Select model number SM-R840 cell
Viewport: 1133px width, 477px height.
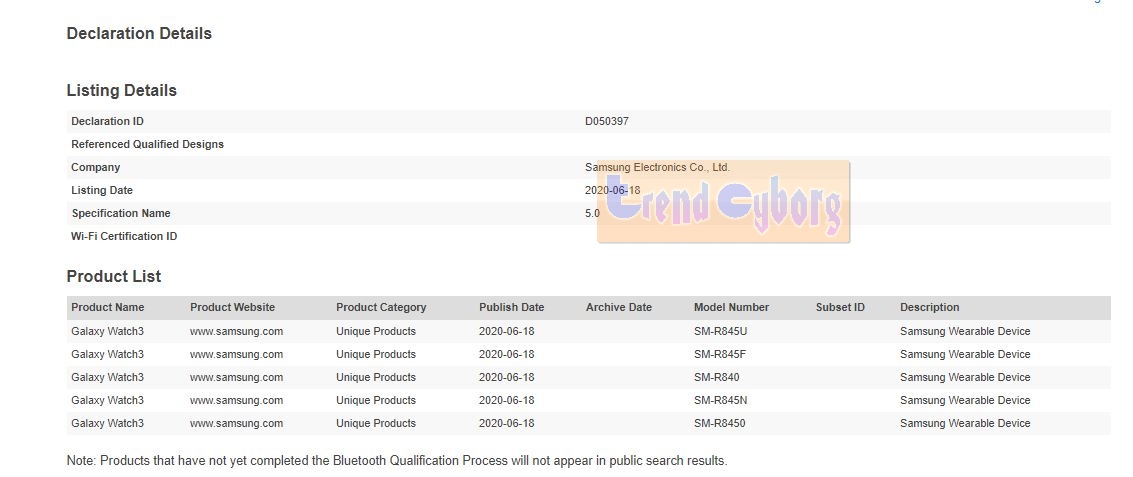point(716,377)
